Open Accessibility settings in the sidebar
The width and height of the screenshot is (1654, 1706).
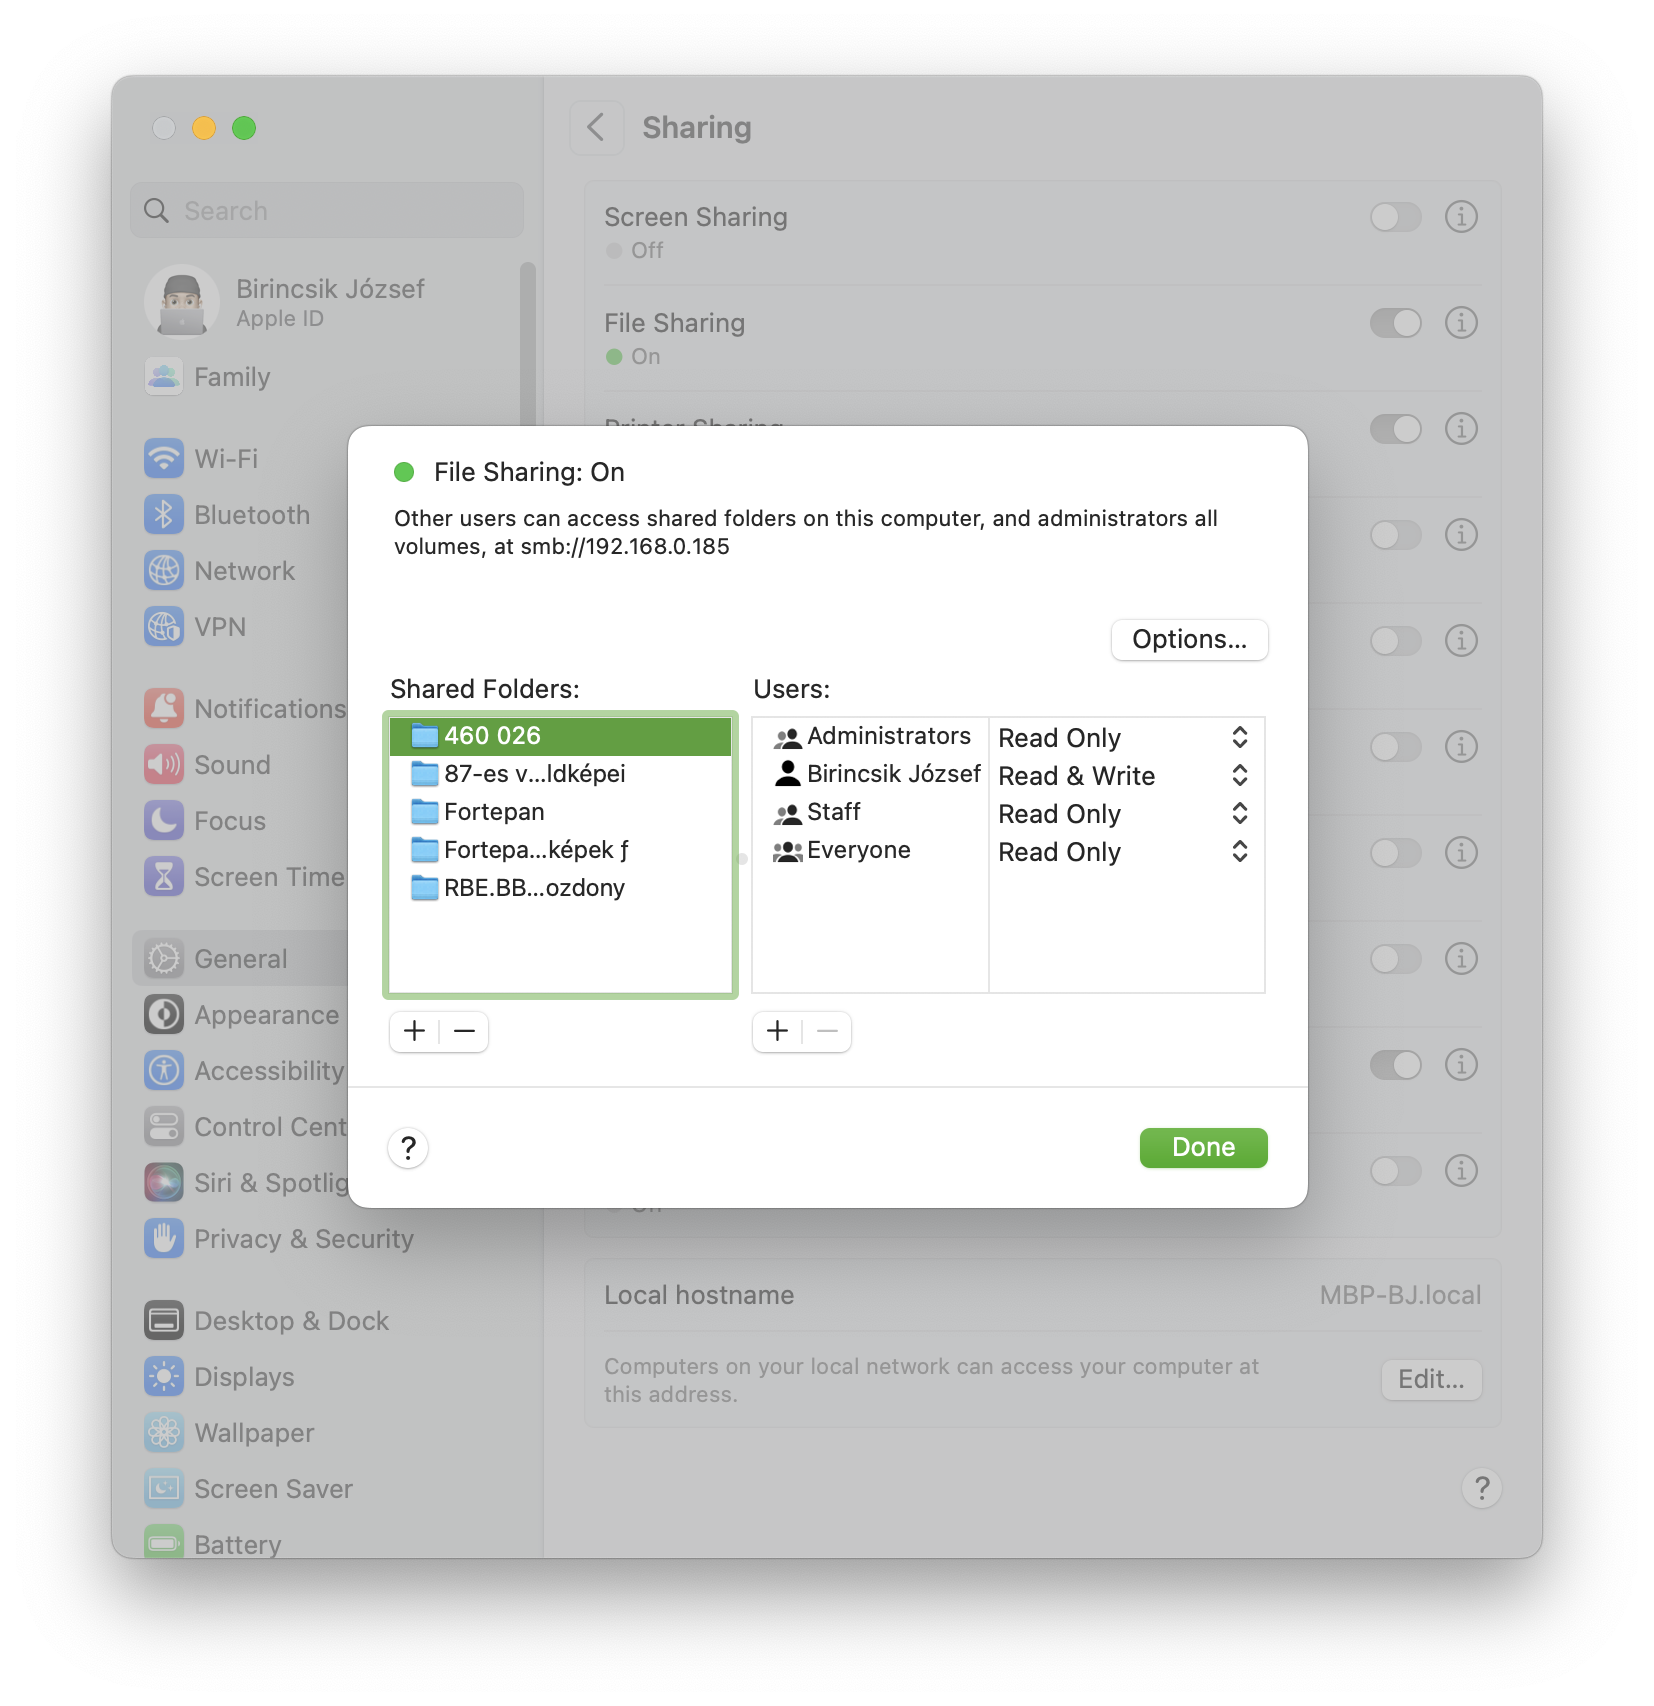(x=245, y=1071)
